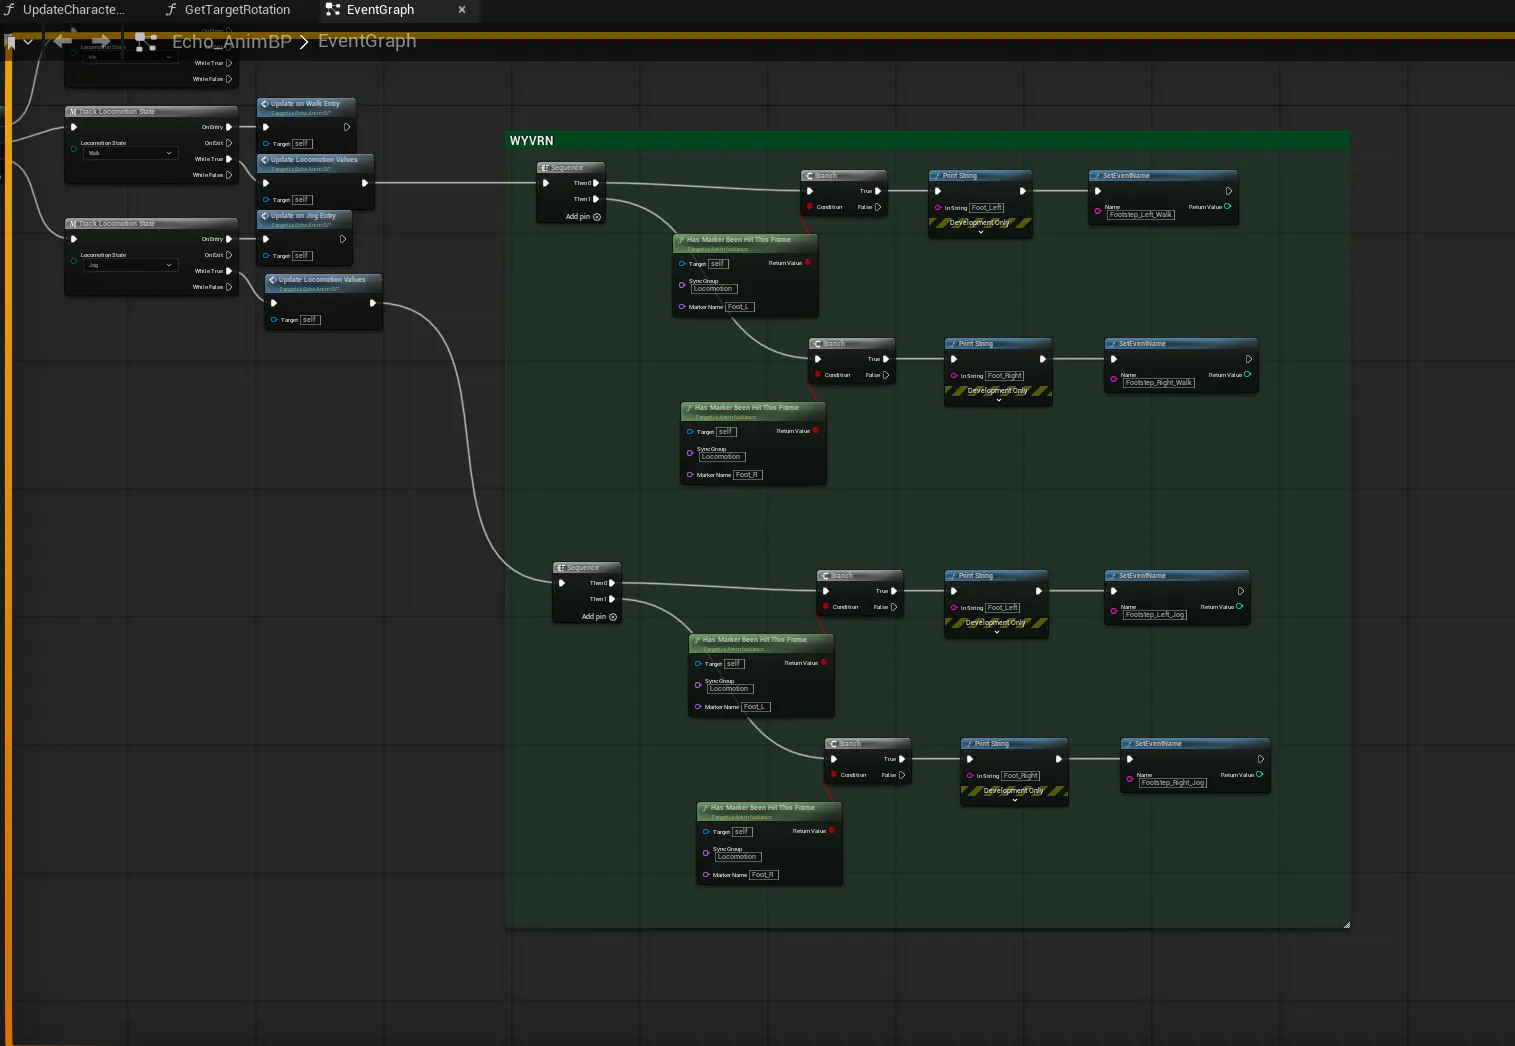The width and height of the screenshot is (1515, 1046).
Task: Open the Locomotion State dropdown showing Jog
Action: (130, 265)
